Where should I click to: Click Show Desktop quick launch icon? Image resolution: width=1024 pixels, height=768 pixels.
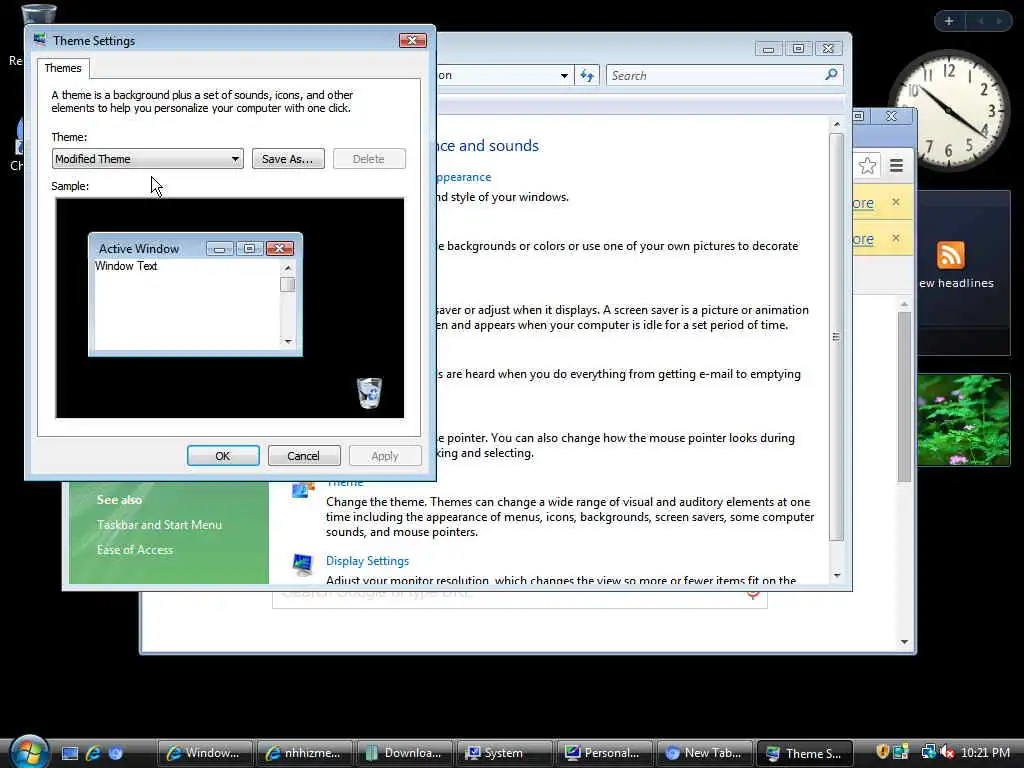click(70, 753)
